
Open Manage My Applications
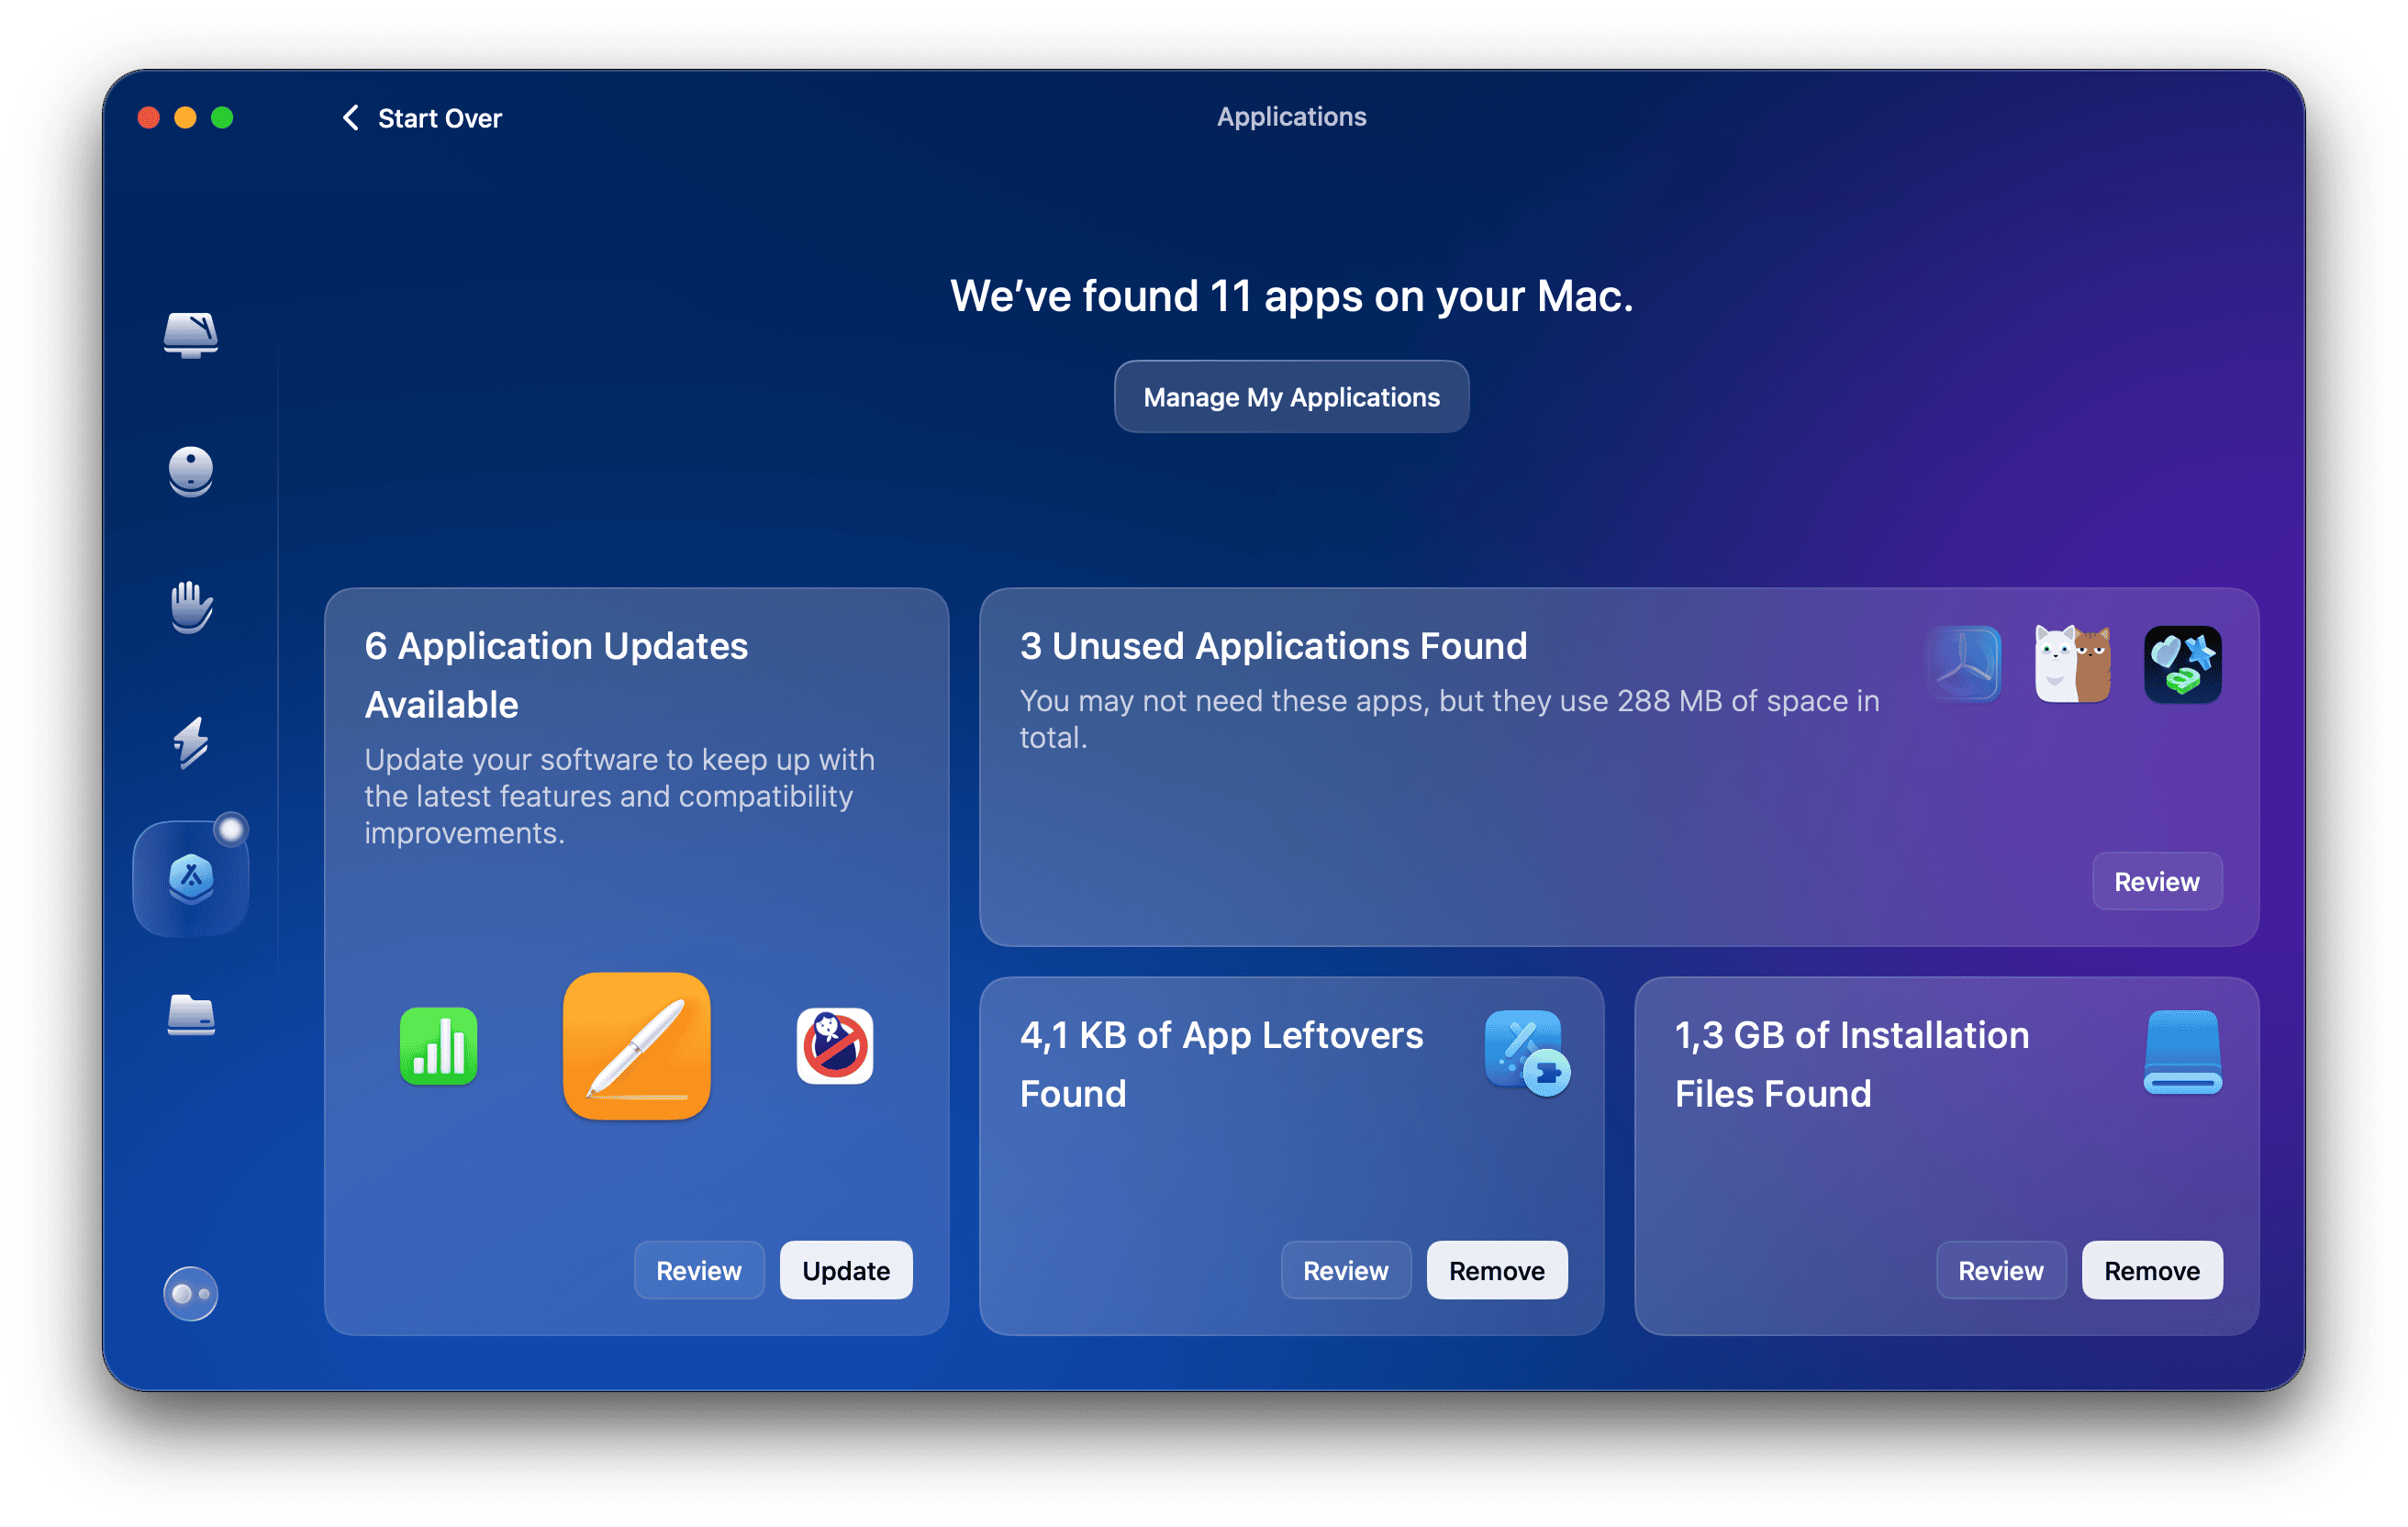point(1291,397)
